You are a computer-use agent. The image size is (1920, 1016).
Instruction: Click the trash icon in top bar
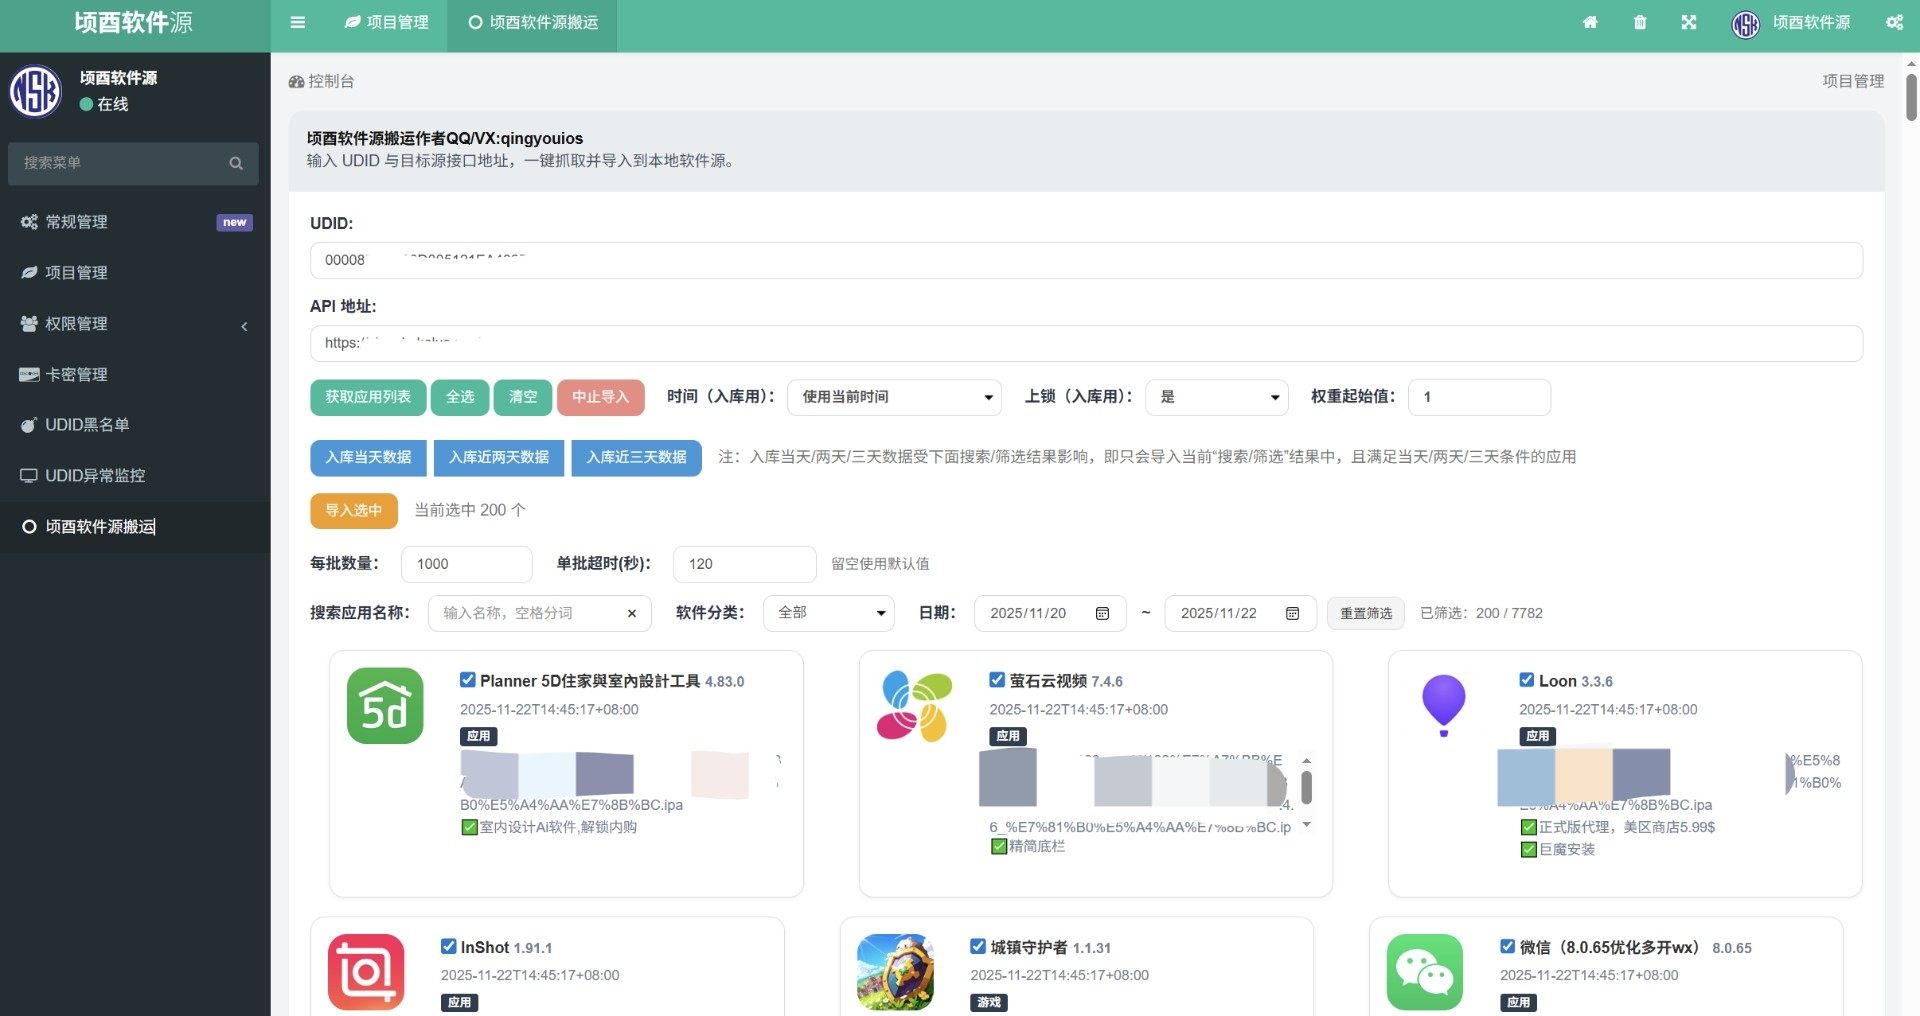coord(1640,22)
